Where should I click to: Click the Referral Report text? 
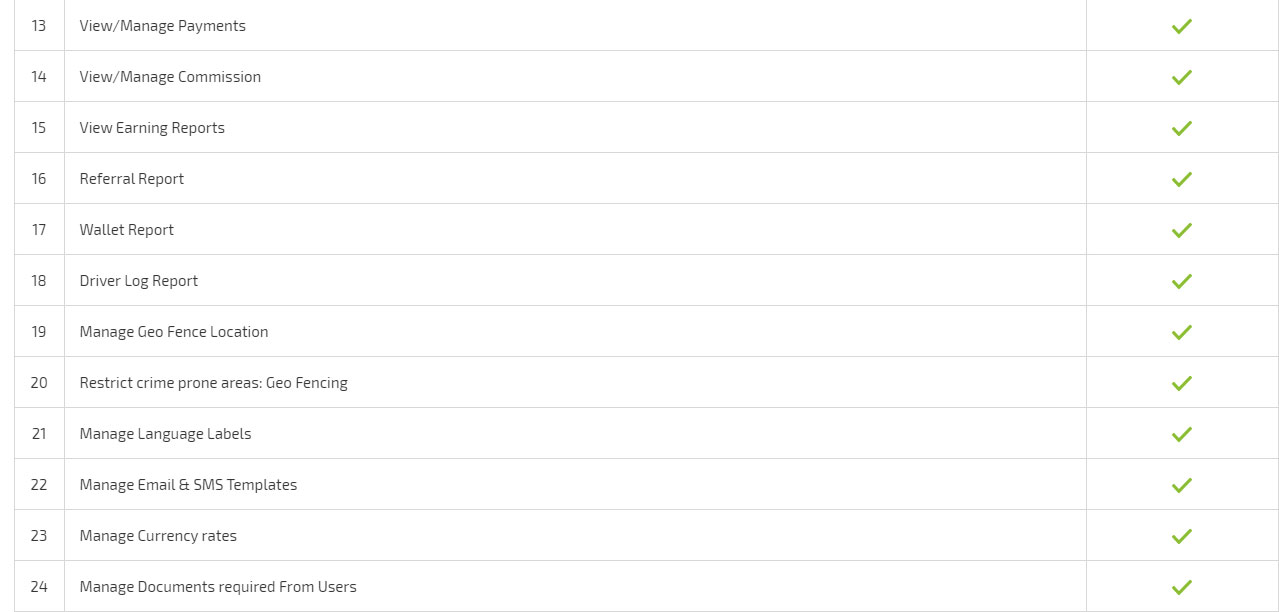[132, 179]
